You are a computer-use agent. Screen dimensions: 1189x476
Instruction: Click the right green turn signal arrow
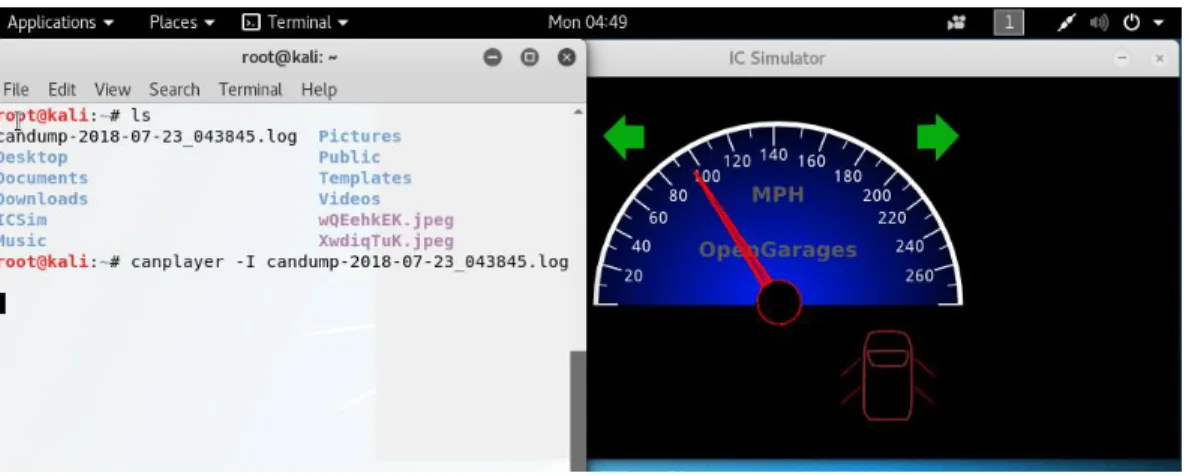[937, 137]
